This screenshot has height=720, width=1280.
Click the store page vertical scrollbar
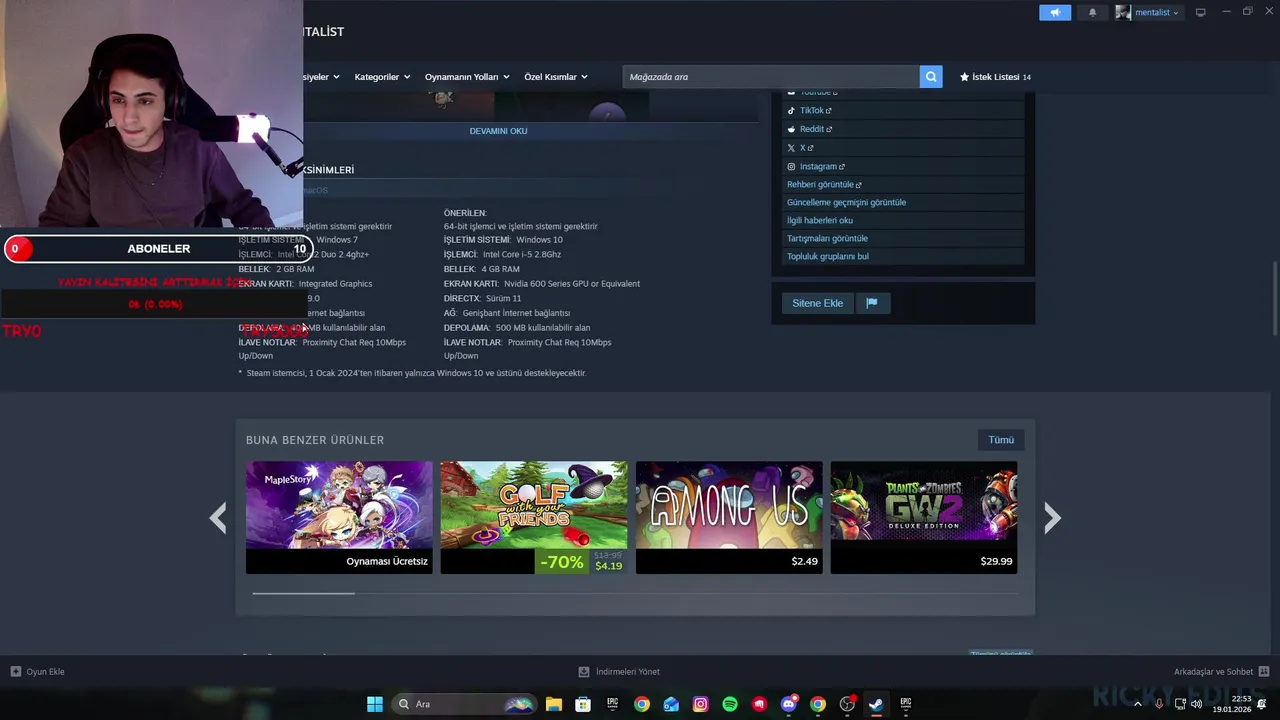point(1274,298)
